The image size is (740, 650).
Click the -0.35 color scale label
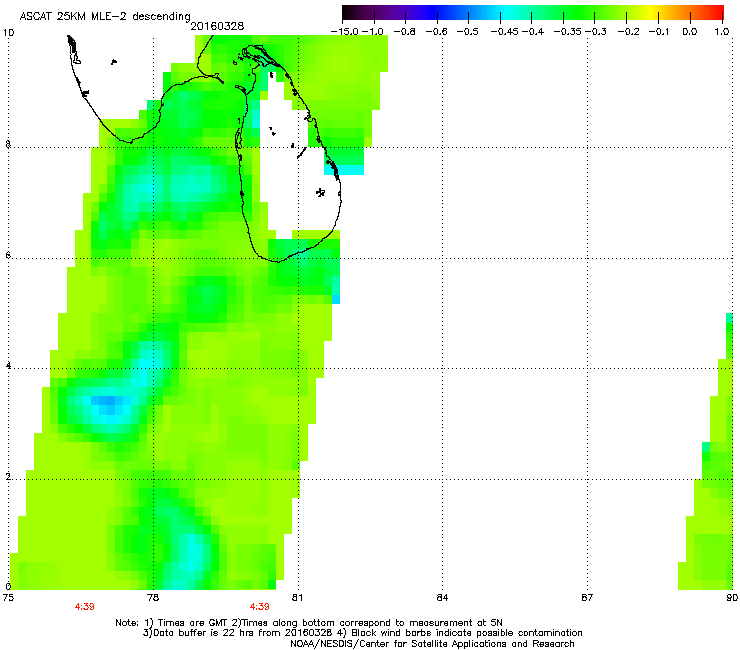point(568,32)
